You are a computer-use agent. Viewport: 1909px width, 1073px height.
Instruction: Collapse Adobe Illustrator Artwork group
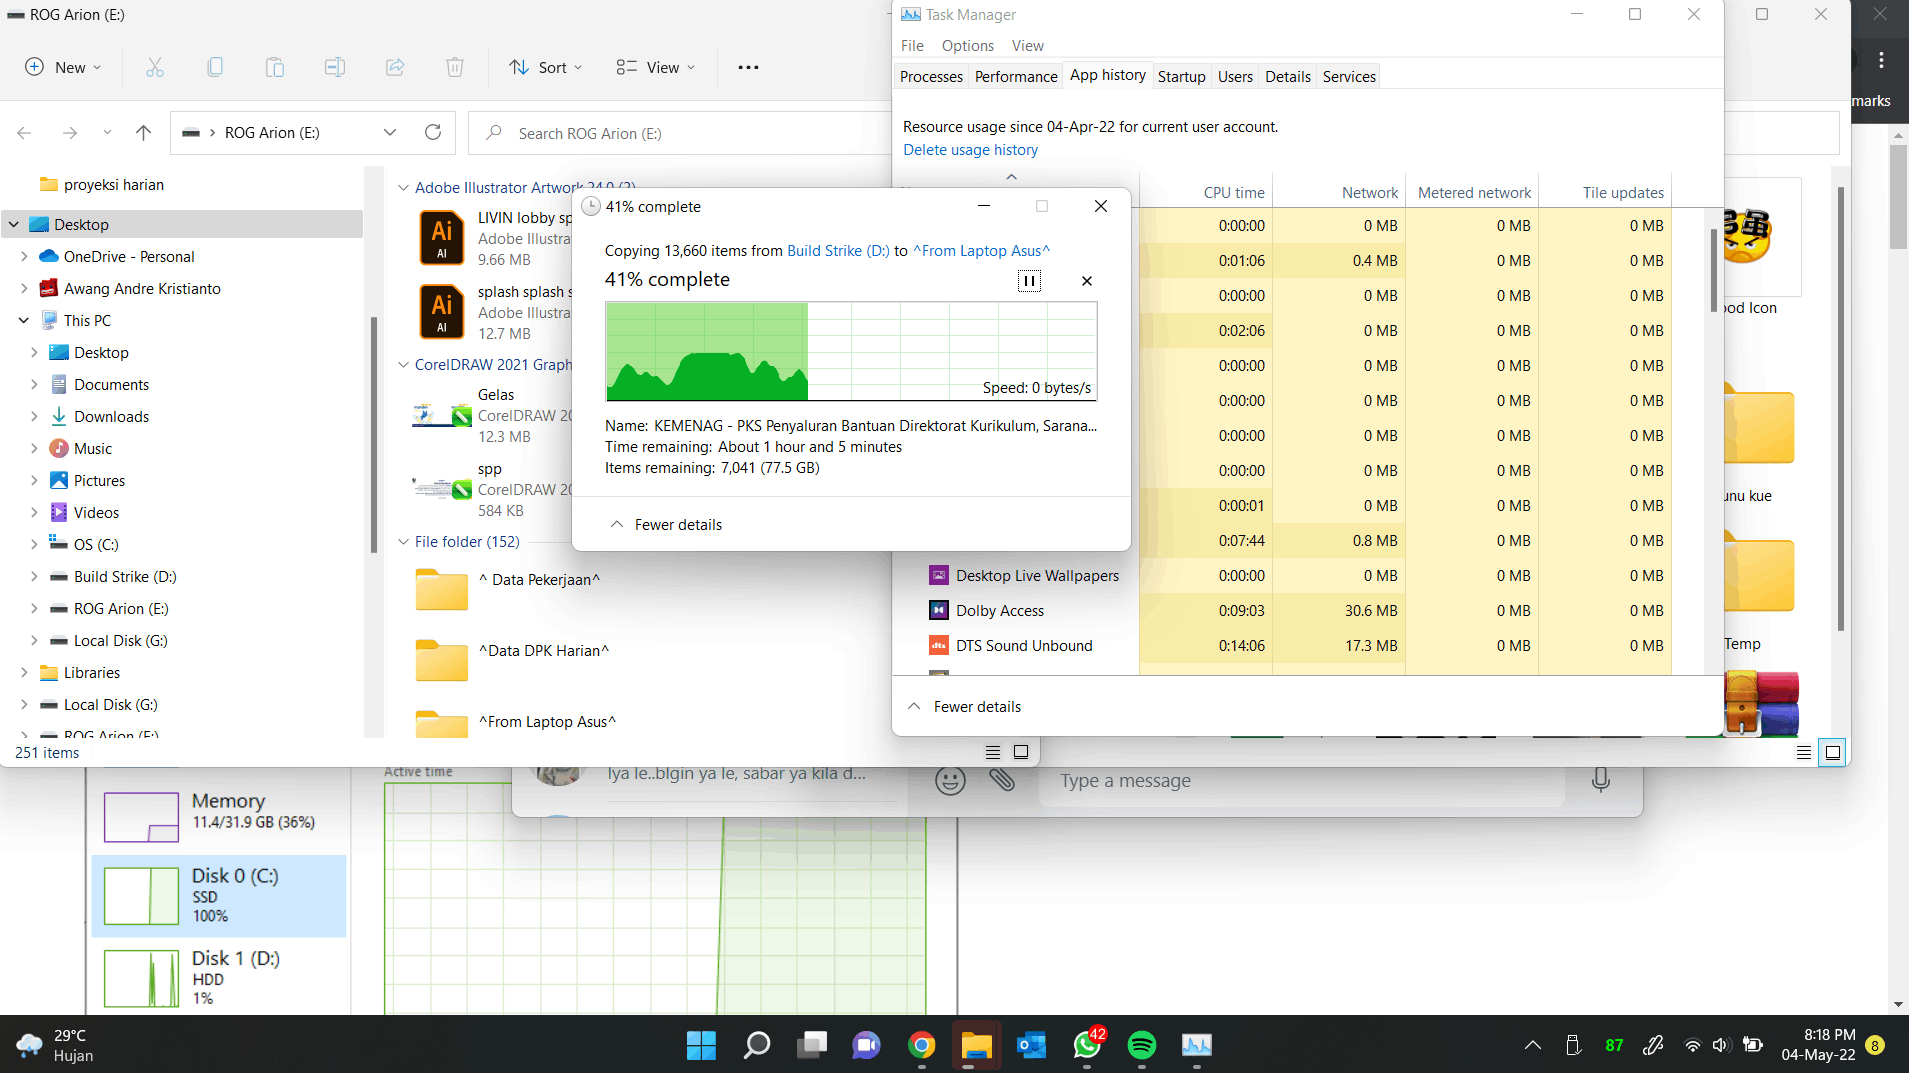click(x=403, y=188)
